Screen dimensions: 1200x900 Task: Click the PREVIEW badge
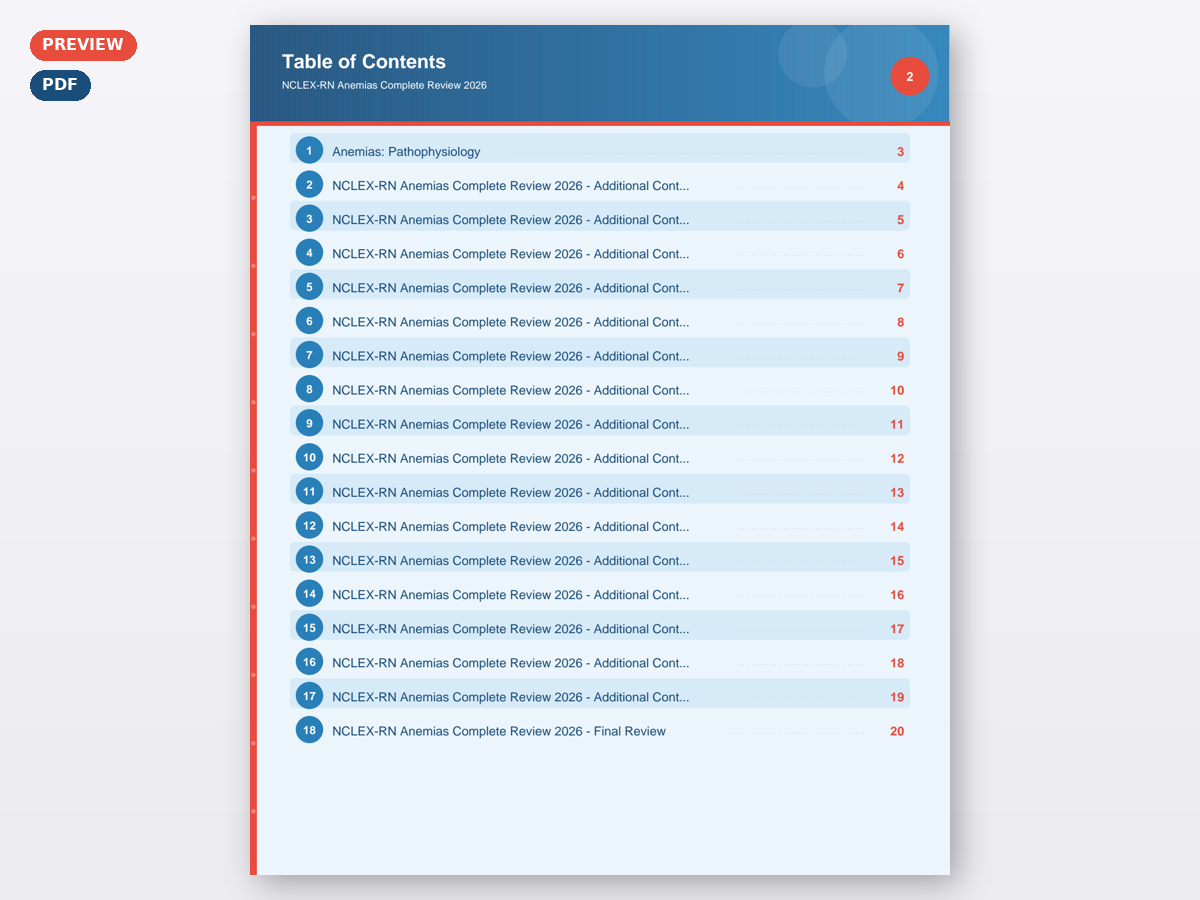click(83, 45)
